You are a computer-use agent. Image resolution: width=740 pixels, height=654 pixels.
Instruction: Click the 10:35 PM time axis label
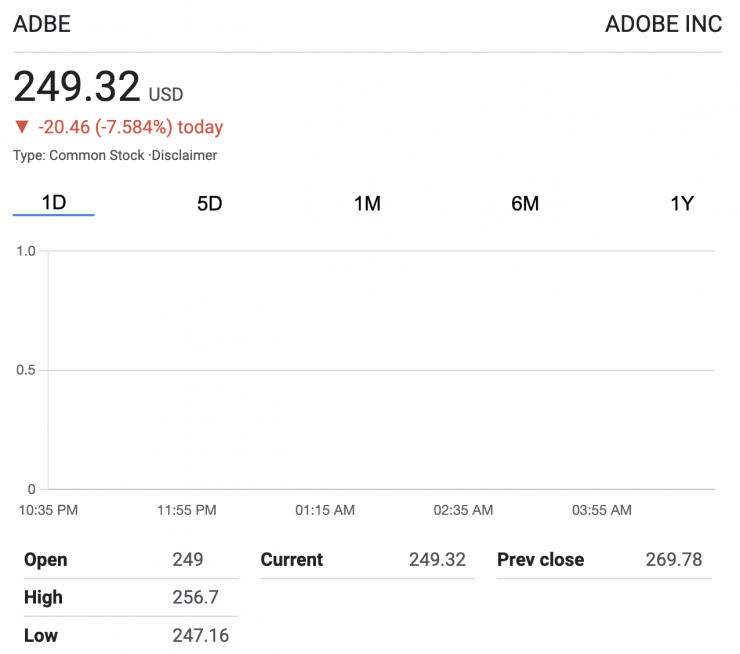[48, 510]
